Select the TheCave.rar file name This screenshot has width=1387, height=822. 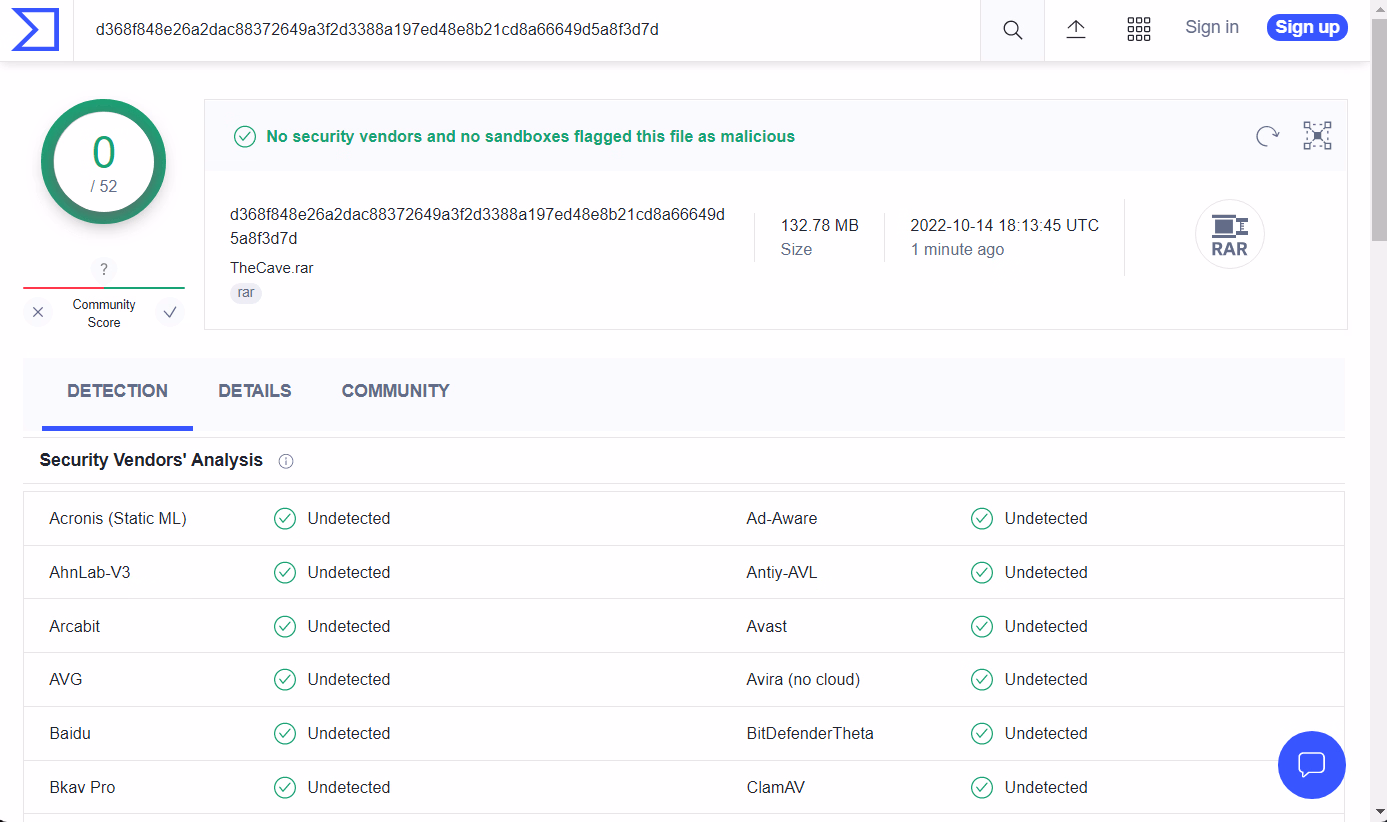click(272, 268)
